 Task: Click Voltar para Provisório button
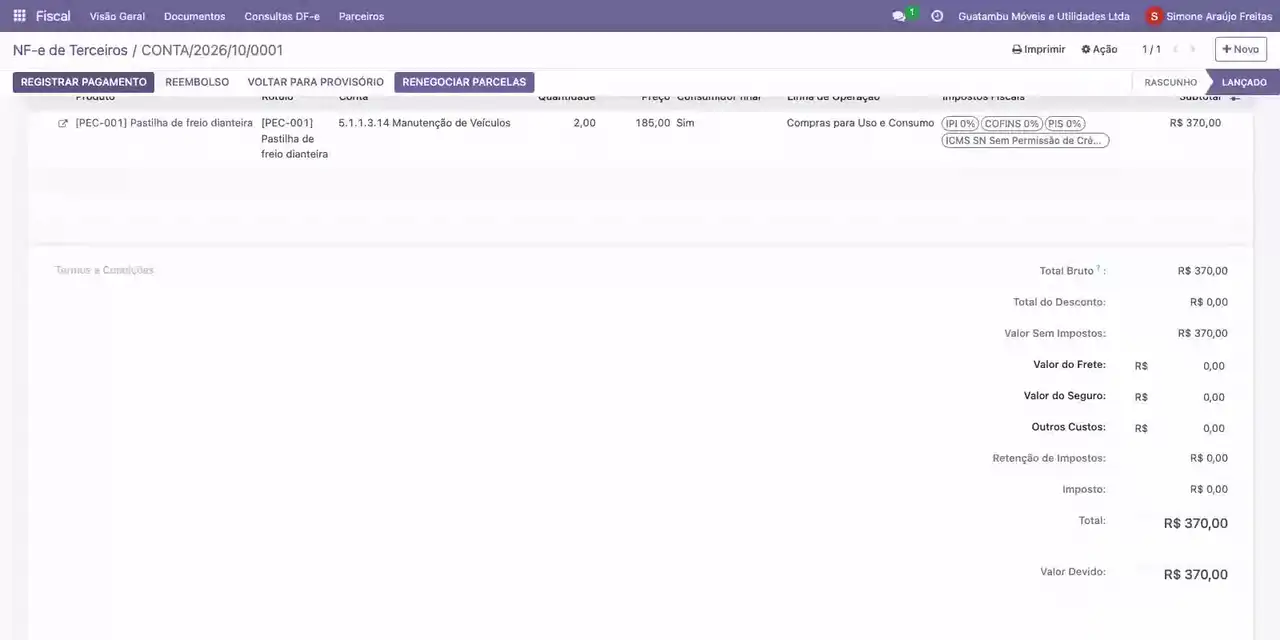click(315, 82)
